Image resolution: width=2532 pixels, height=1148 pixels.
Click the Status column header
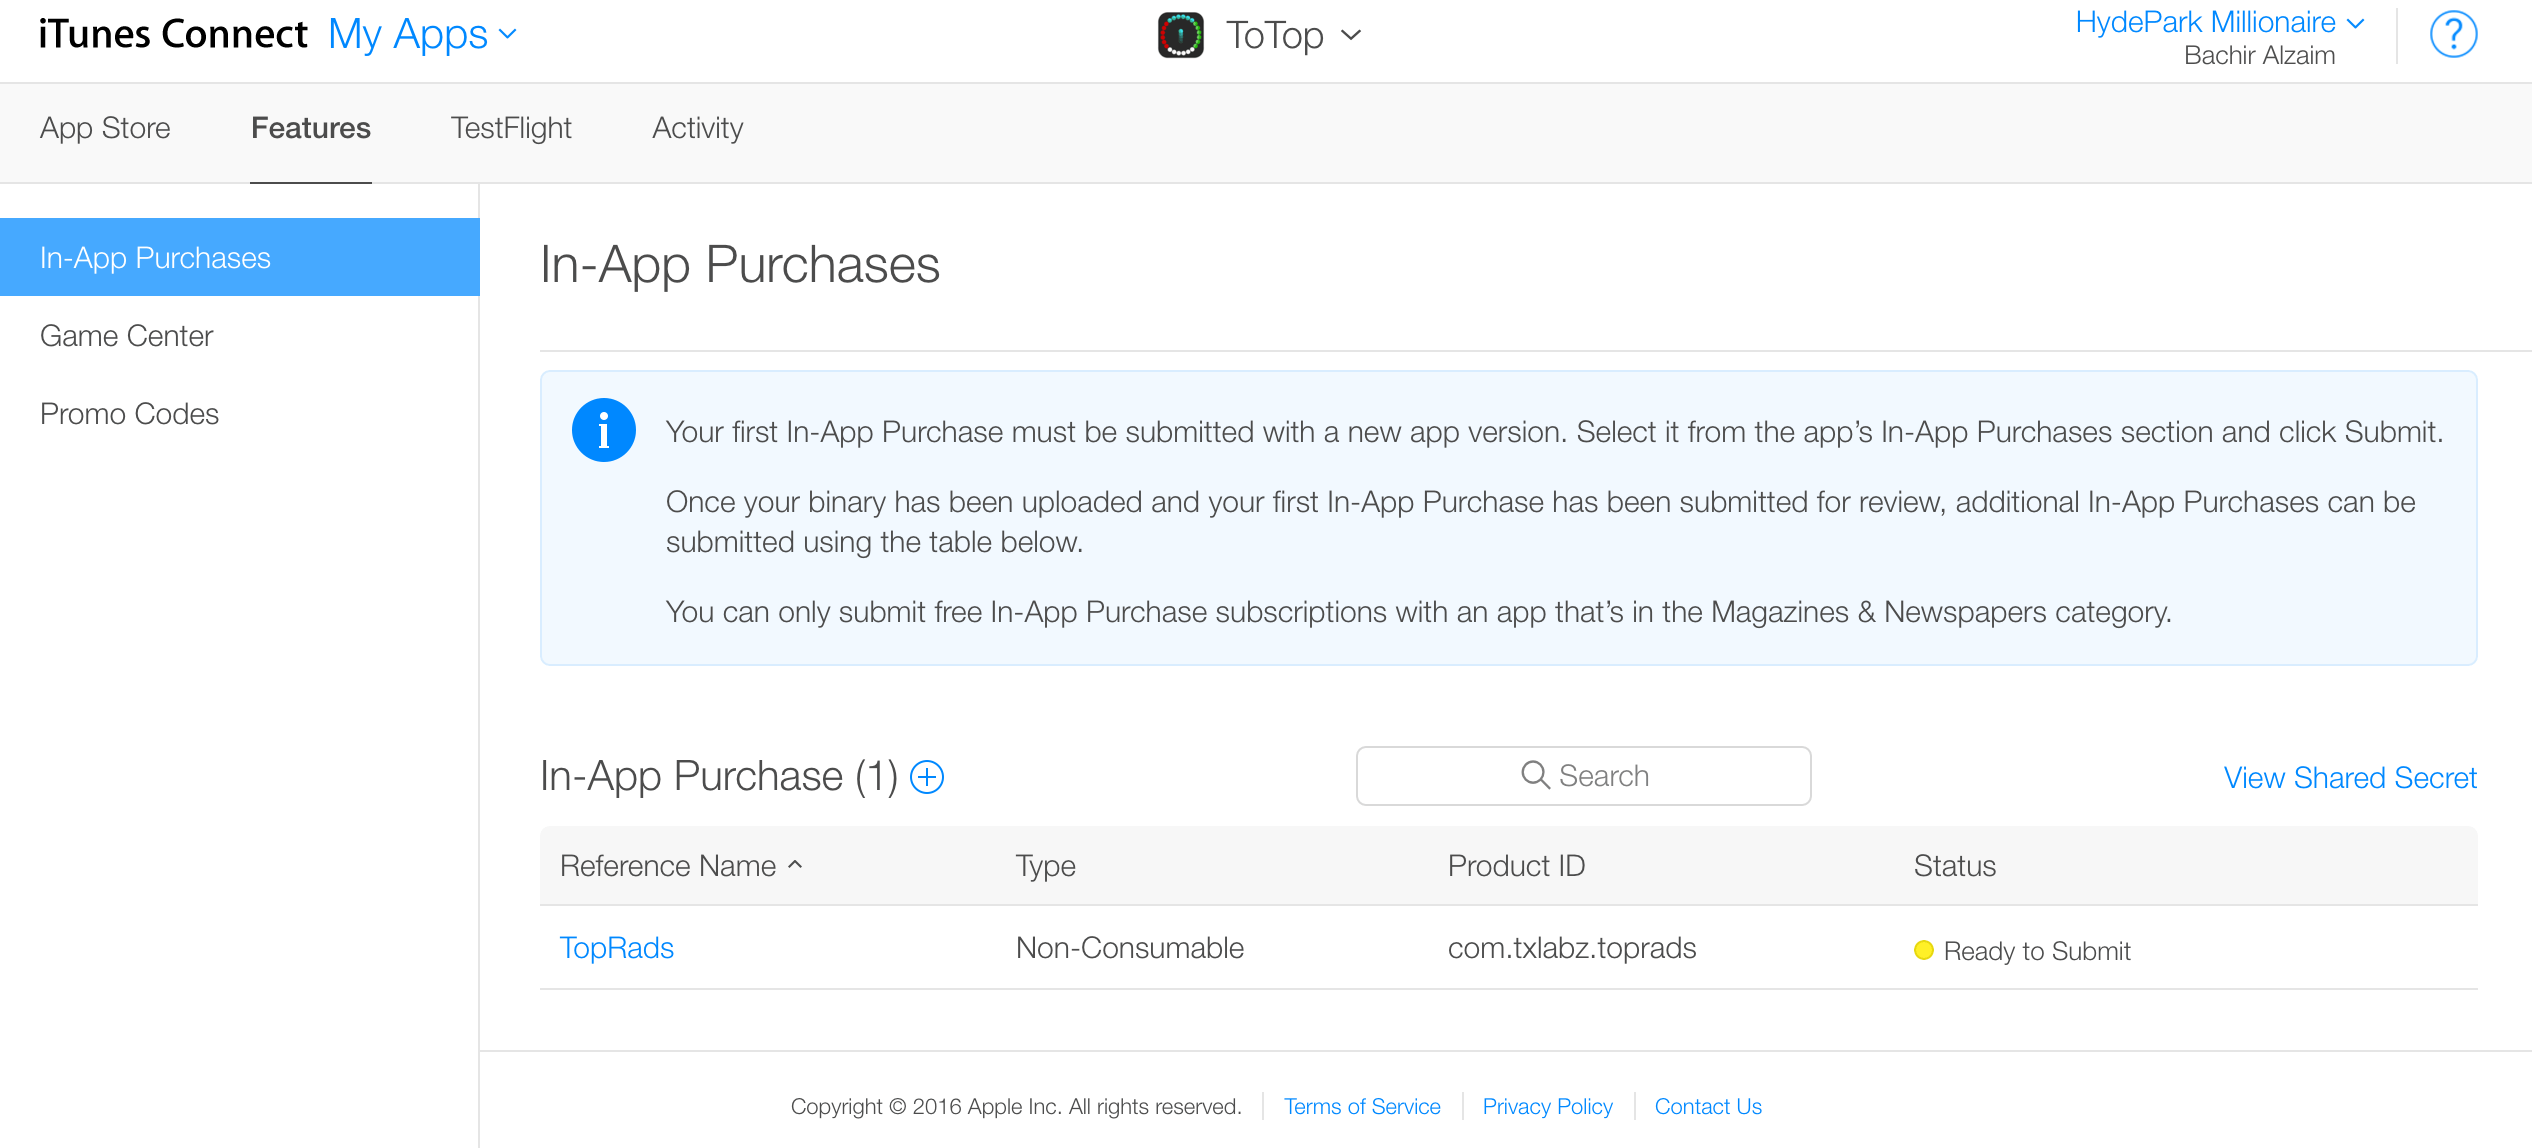(x=1955, y=866)
